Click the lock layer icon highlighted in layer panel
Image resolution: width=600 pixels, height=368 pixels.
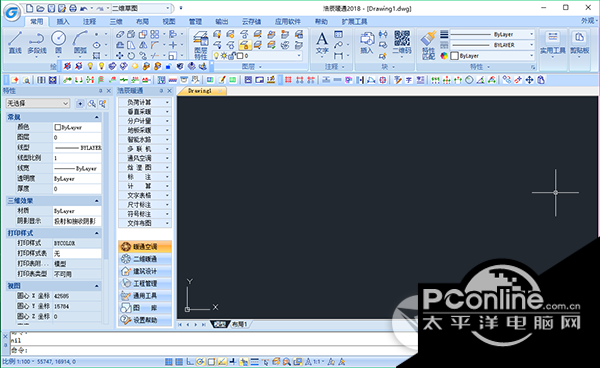(245, 45)
